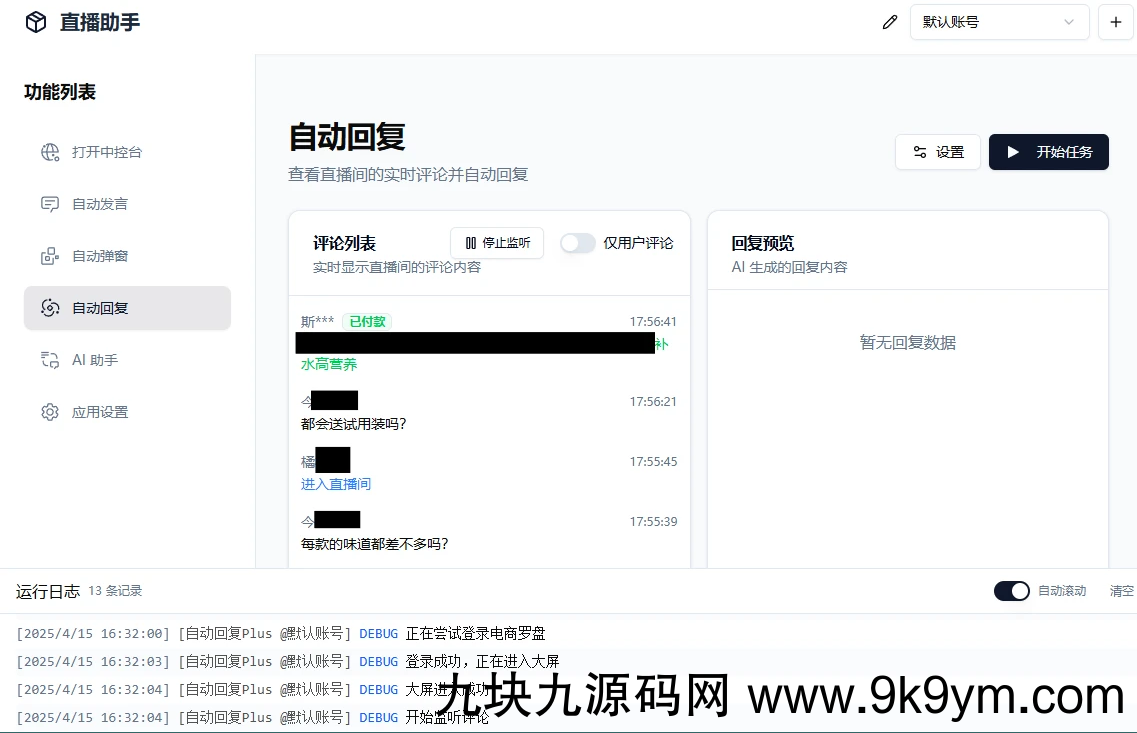Click 清空 to clear the run log
1137x733 pixels.
(1122, 591)
